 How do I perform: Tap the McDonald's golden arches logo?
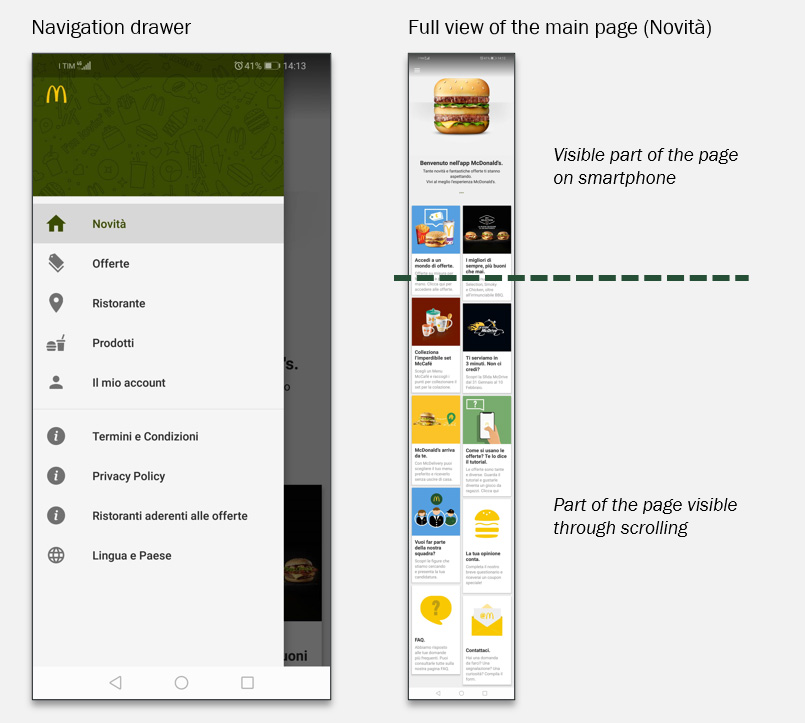point(56,95)
